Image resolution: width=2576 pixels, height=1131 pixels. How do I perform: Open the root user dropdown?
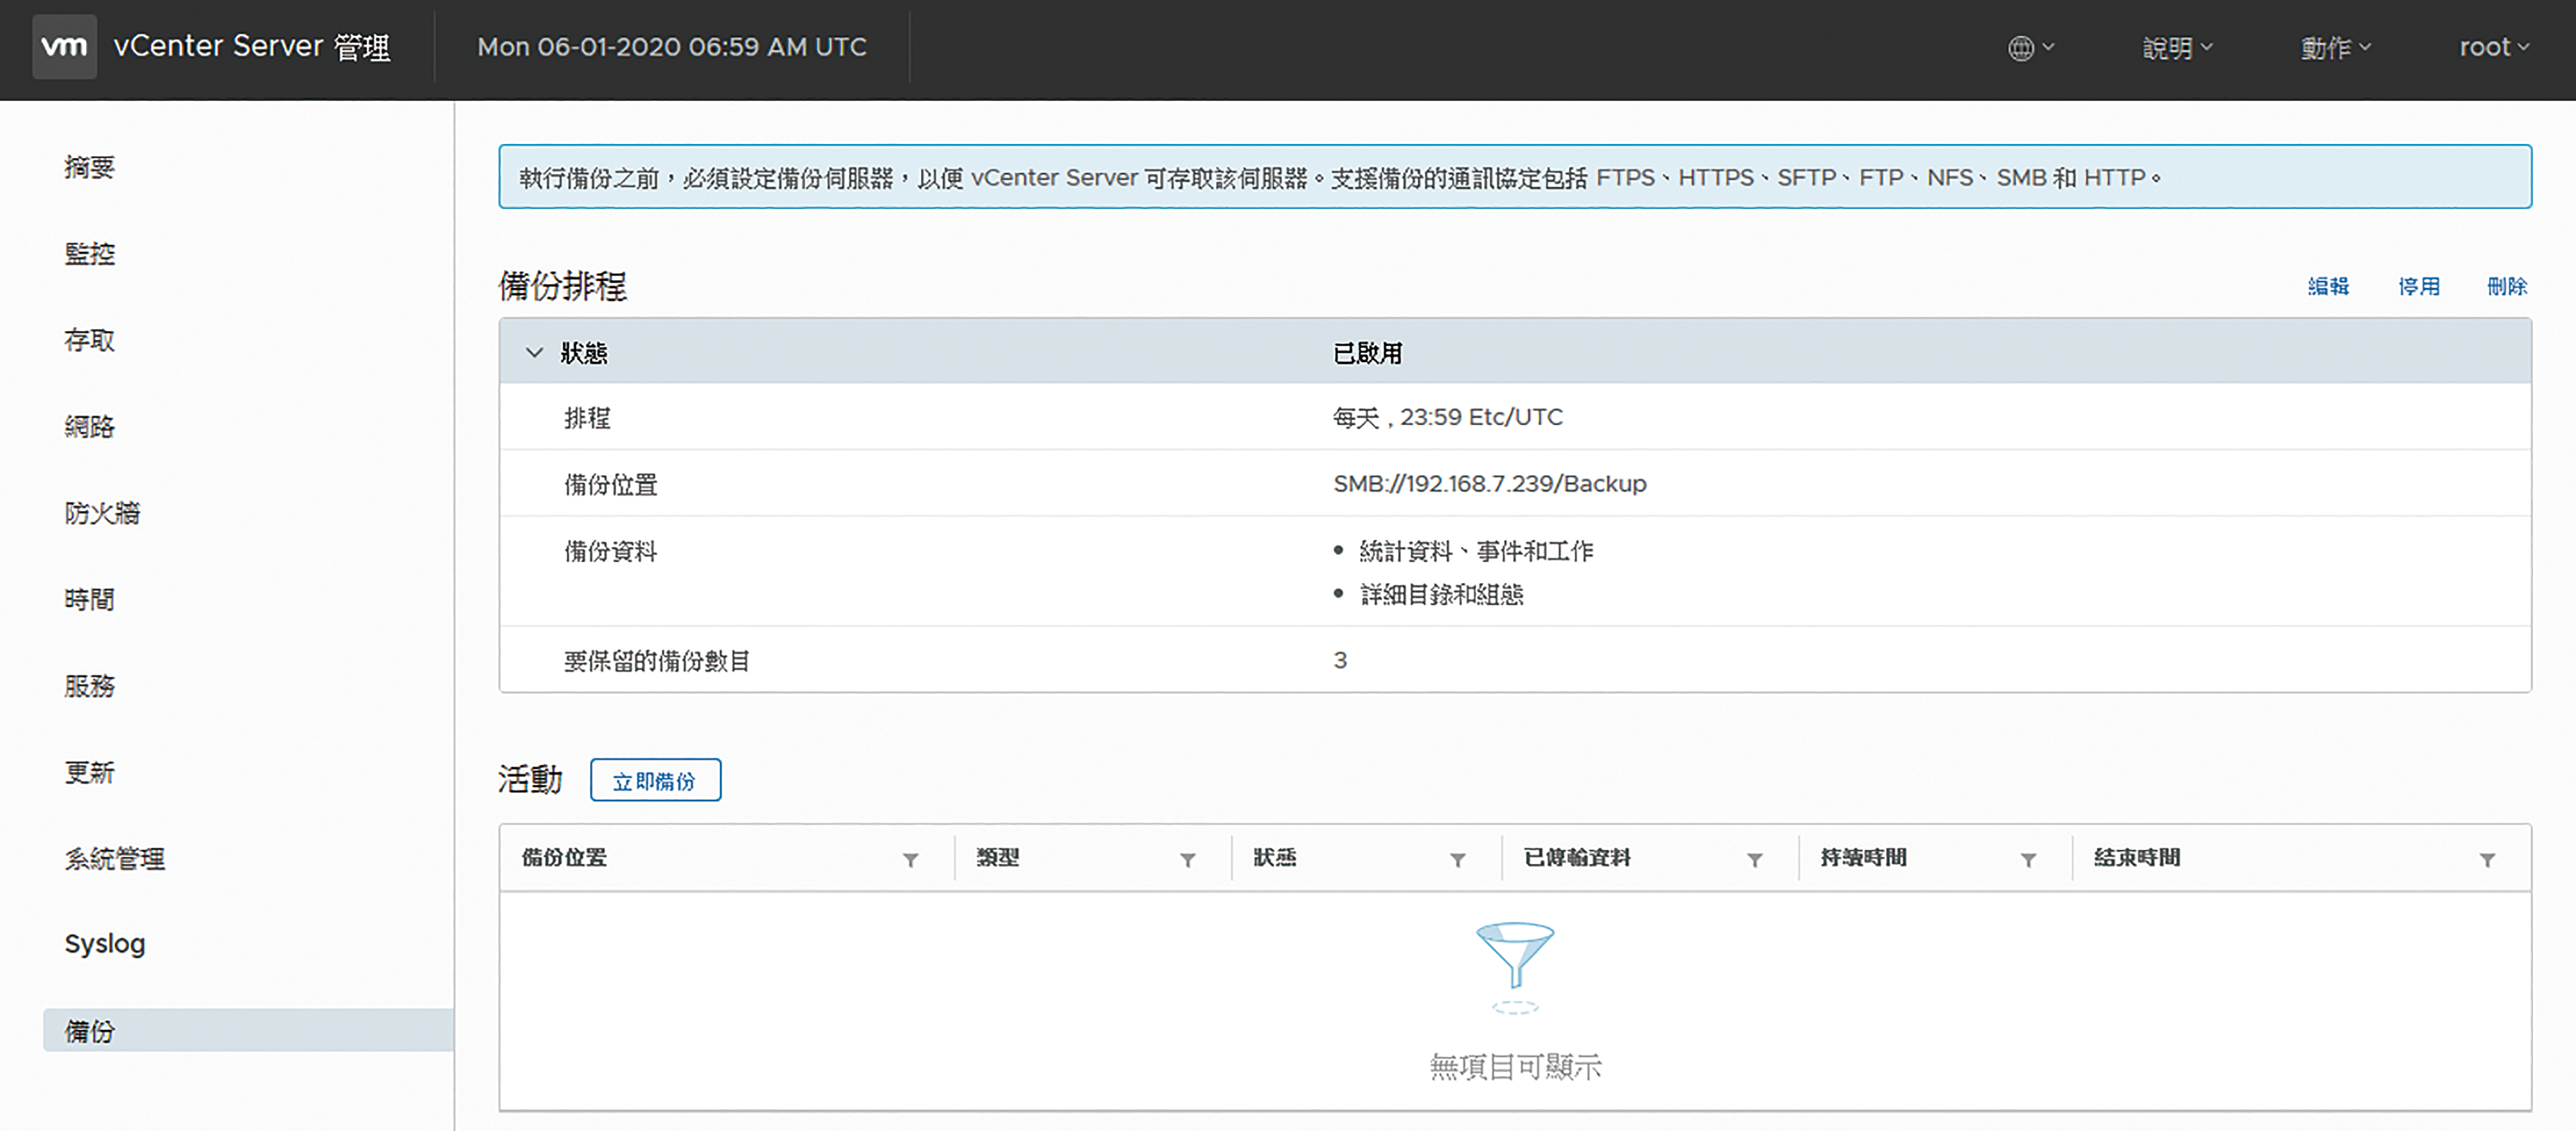pos(2494,47)
